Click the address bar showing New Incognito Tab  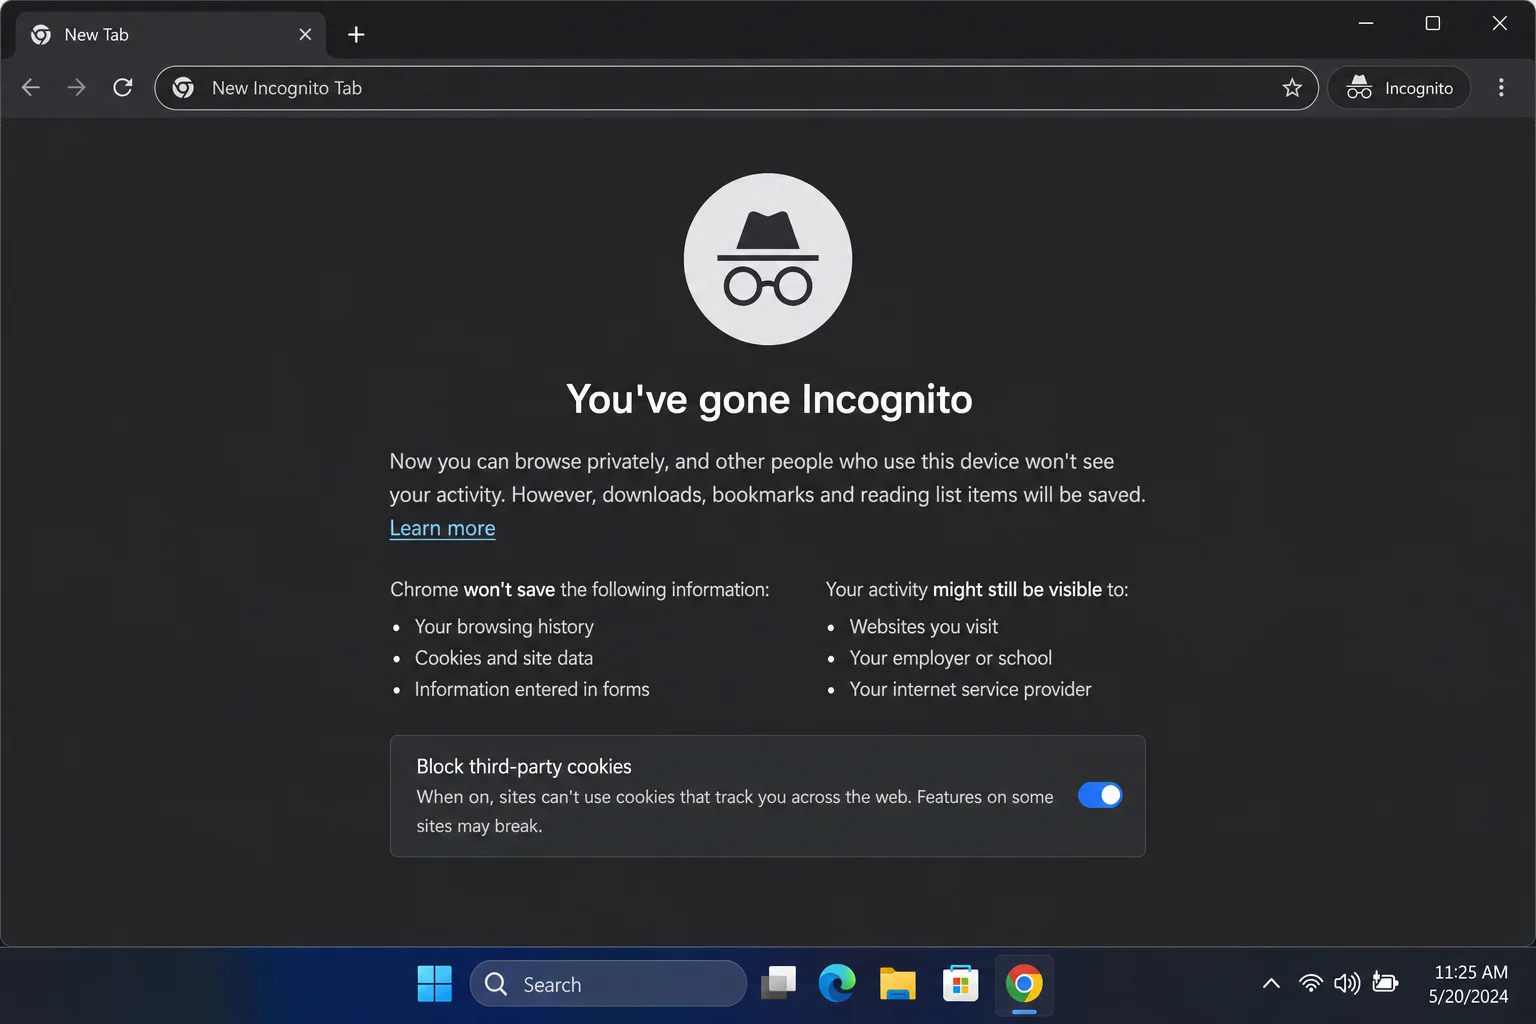click(736, 88)
